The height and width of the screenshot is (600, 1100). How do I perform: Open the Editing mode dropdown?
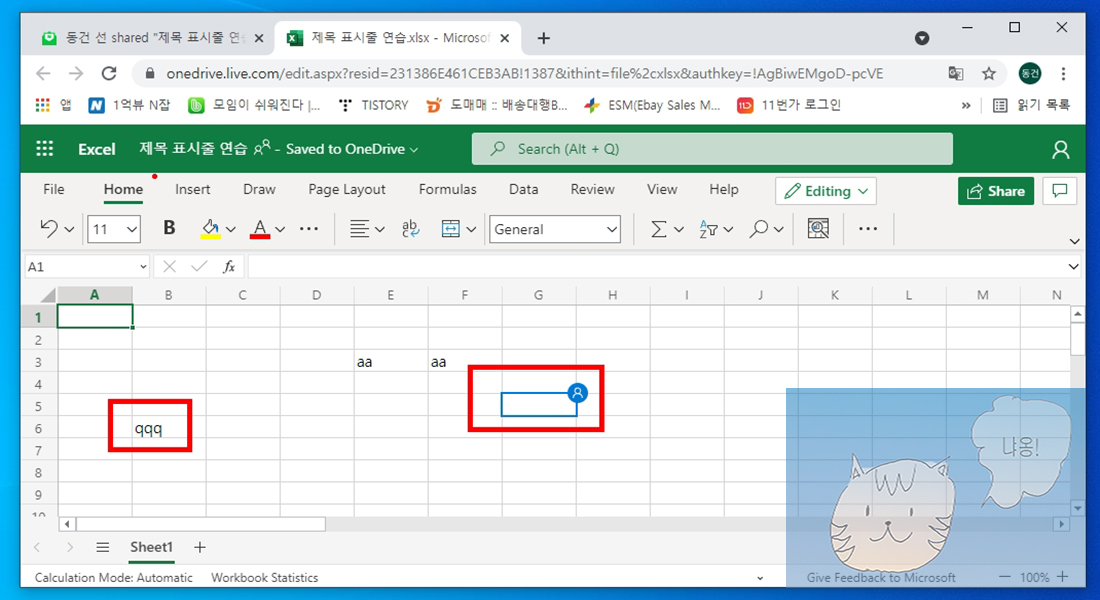826,191
